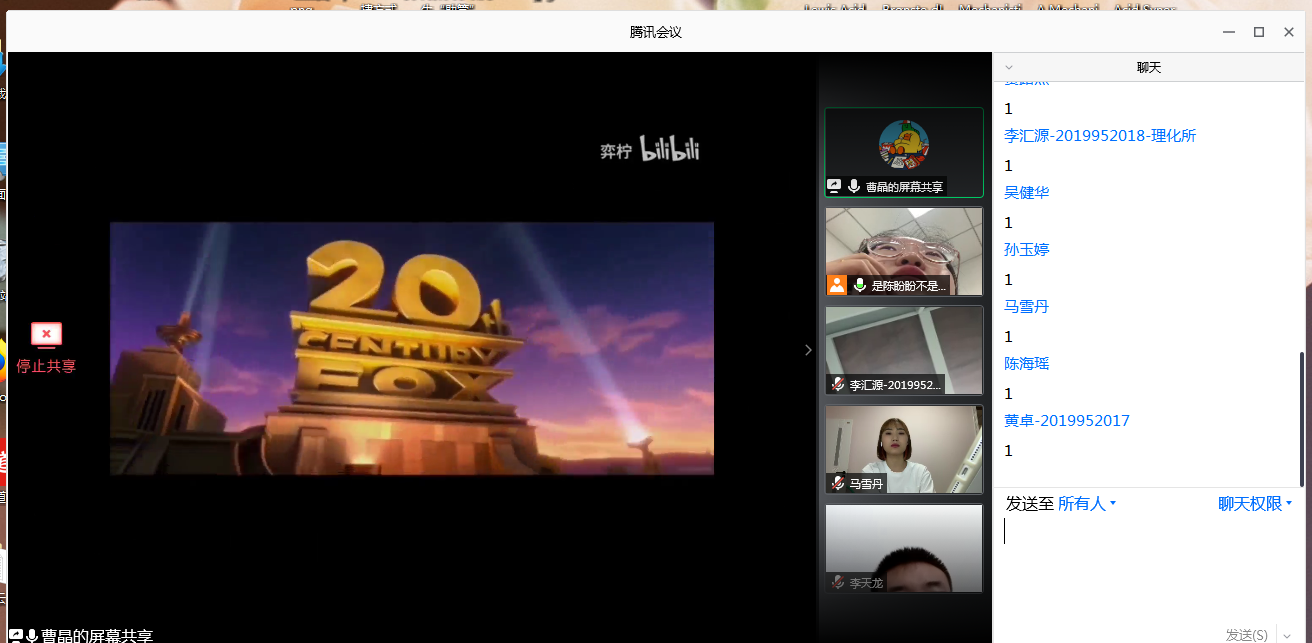The height and width of the screenshot is (643, 1312).
Task: Click the muted mic icon on 李汇源 thumbnail
Action: [837, 384]
